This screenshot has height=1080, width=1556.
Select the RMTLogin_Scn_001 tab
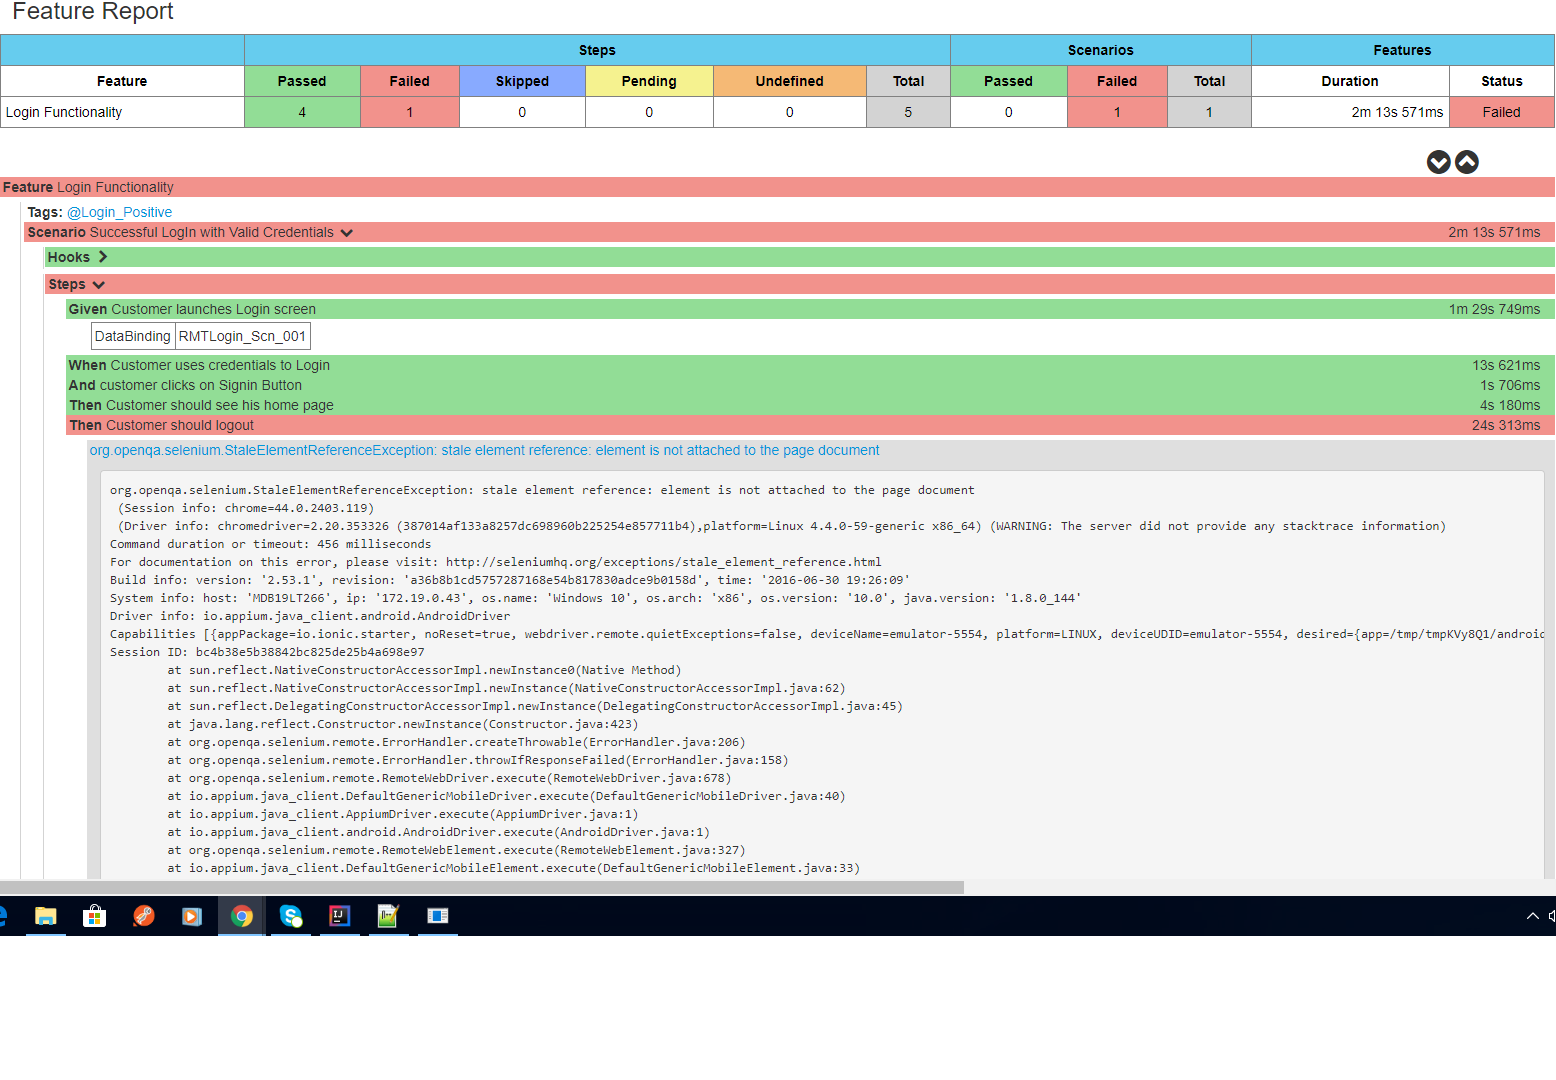click(242, 335)
